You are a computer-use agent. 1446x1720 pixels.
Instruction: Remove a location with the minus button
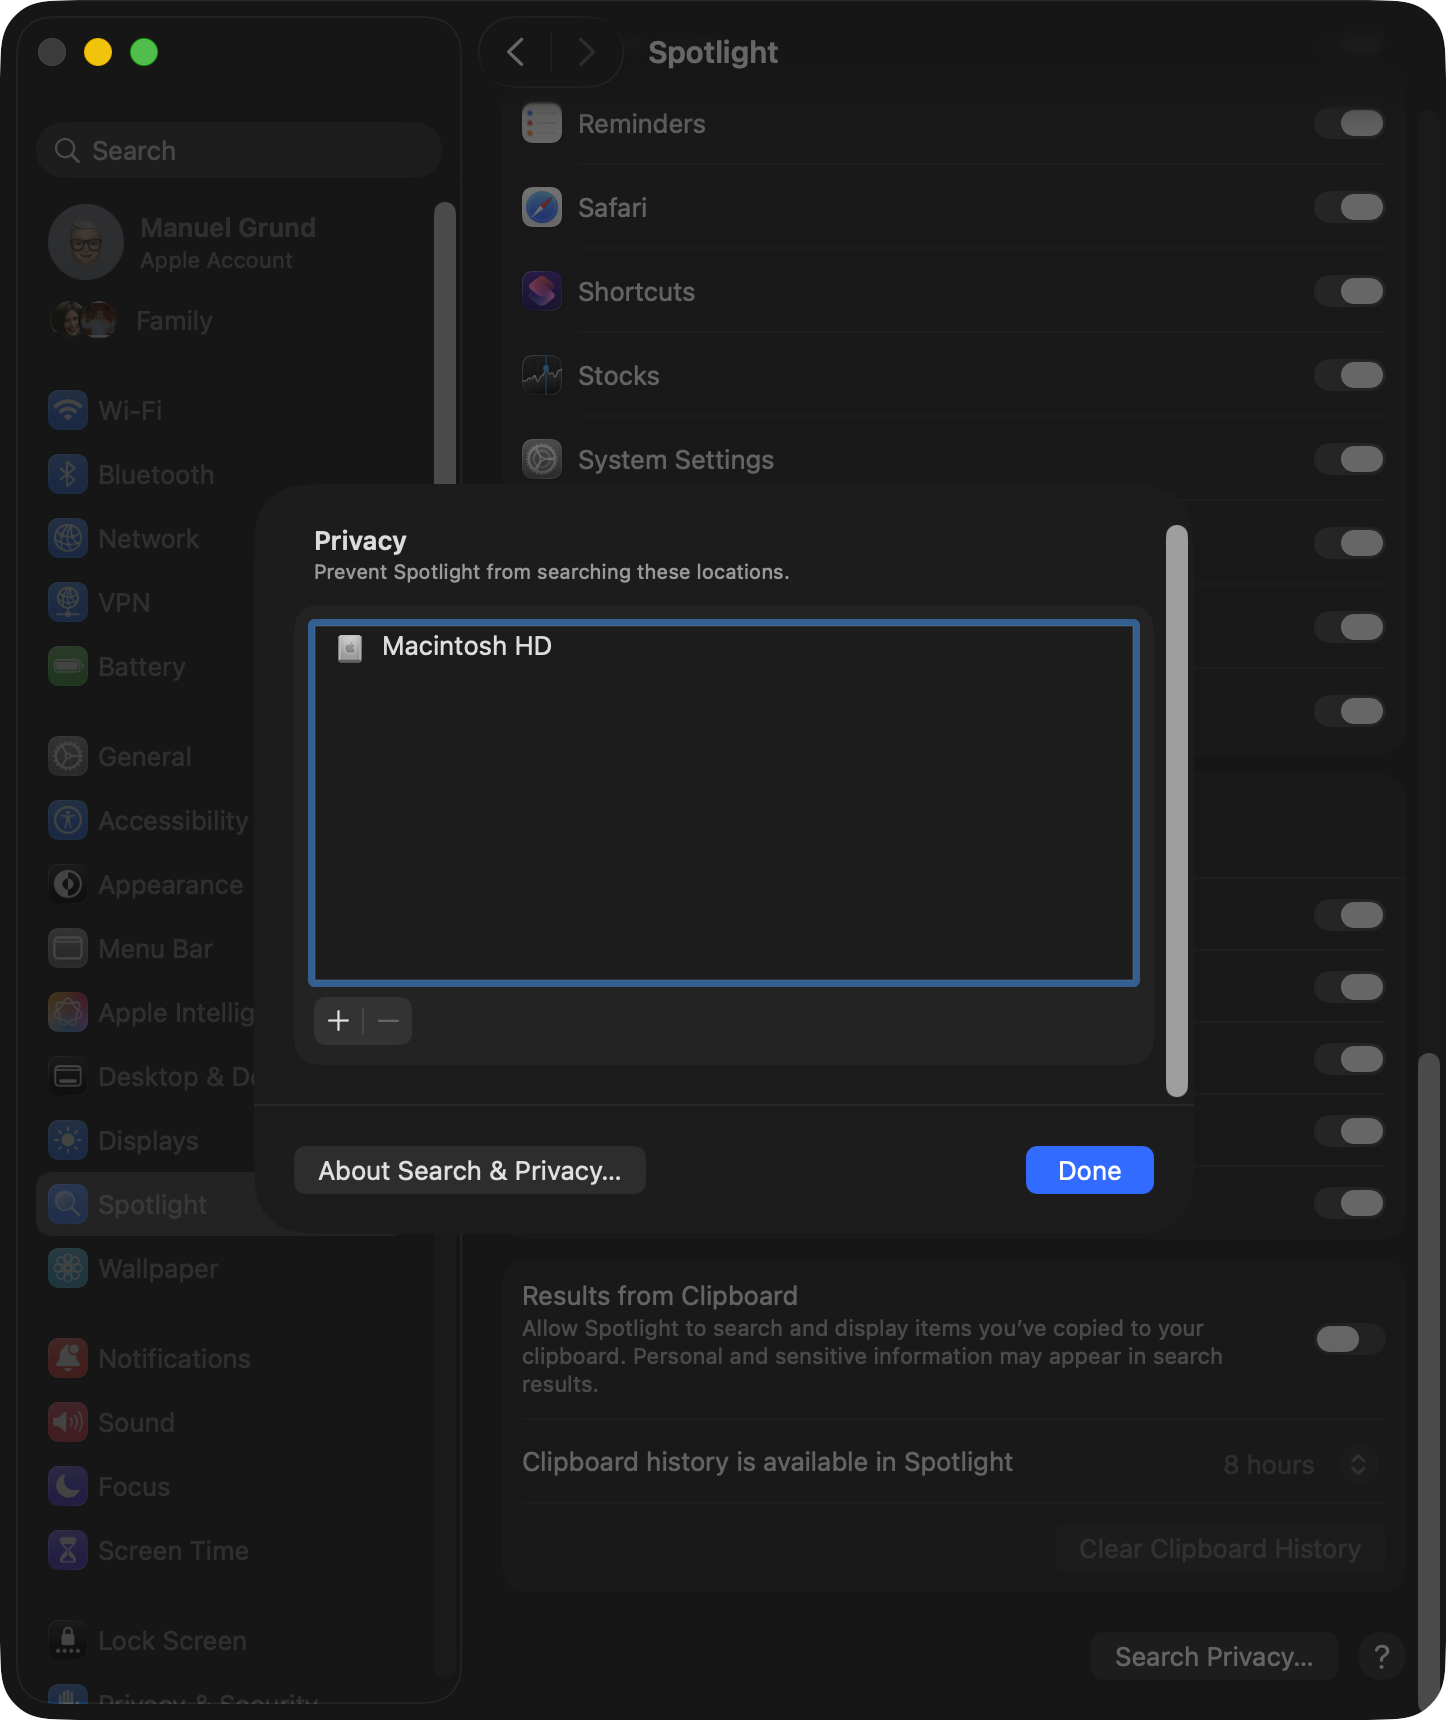tap(388, 1020)
